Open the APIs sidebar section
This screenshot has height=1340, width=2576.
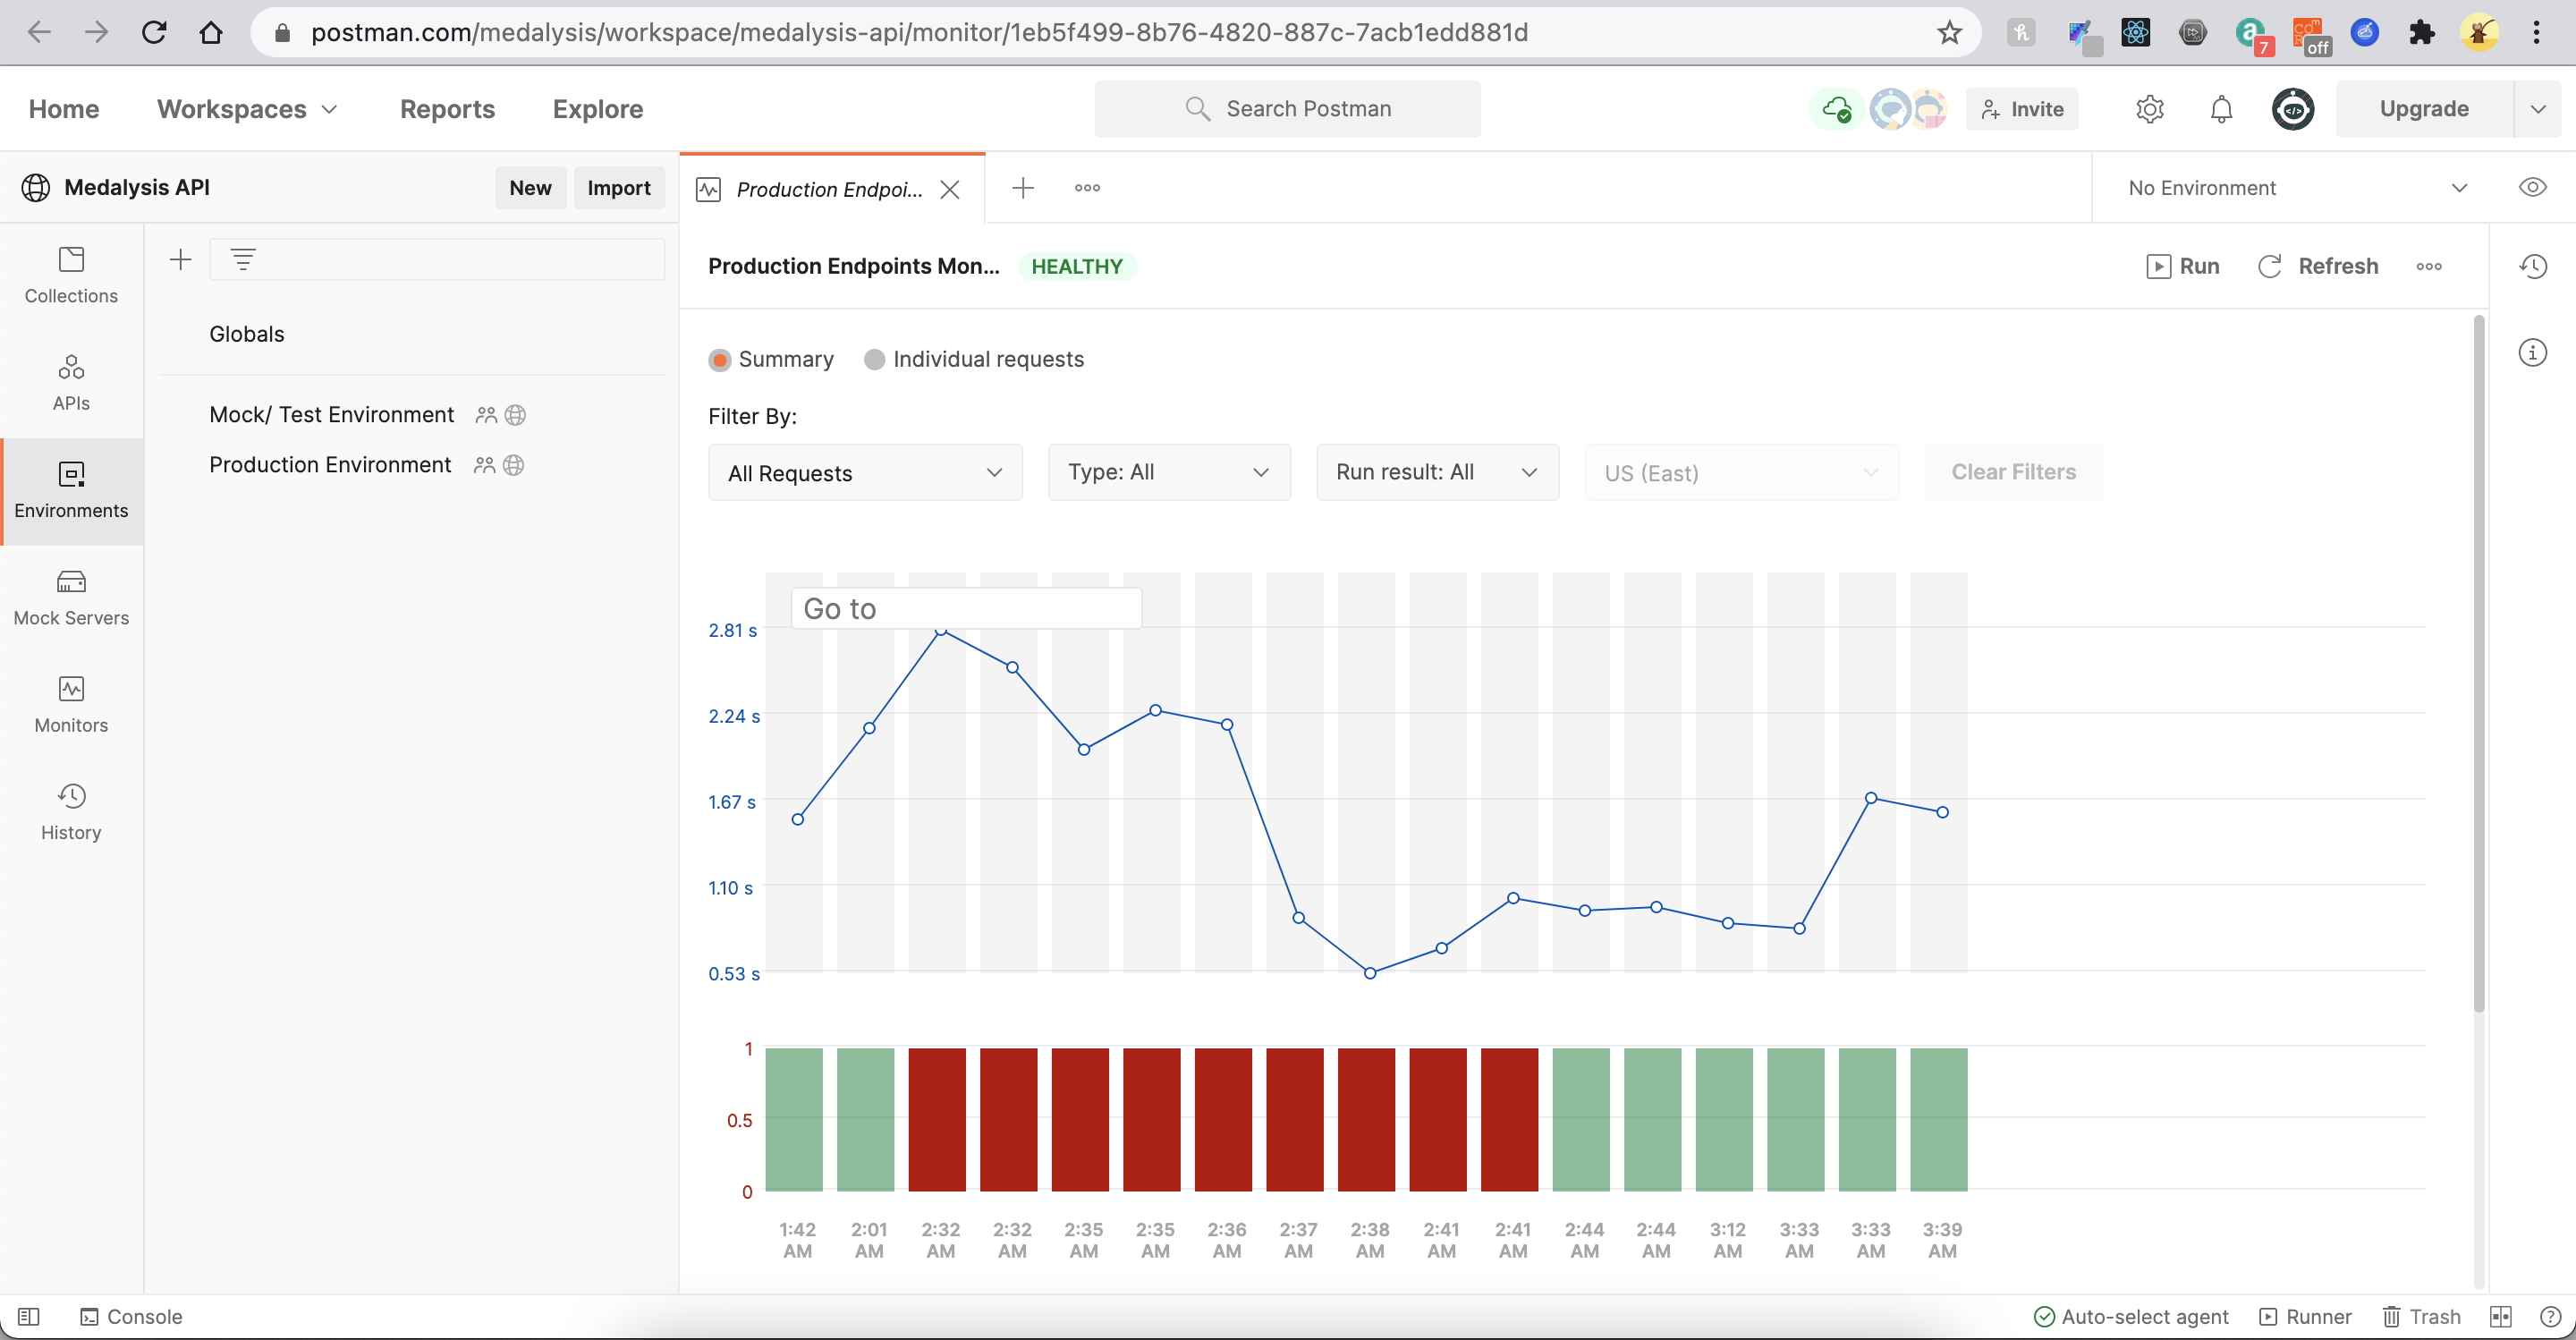[x=71, y=382]
